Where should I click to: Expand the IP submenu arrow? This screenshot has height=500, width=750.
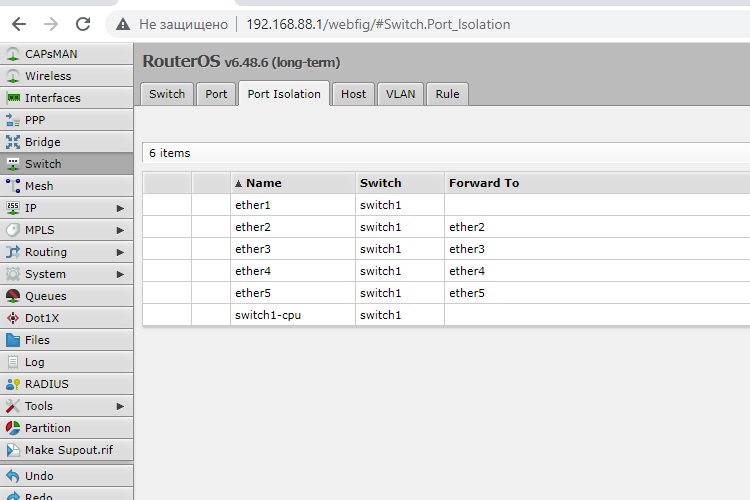click(120, 208)
